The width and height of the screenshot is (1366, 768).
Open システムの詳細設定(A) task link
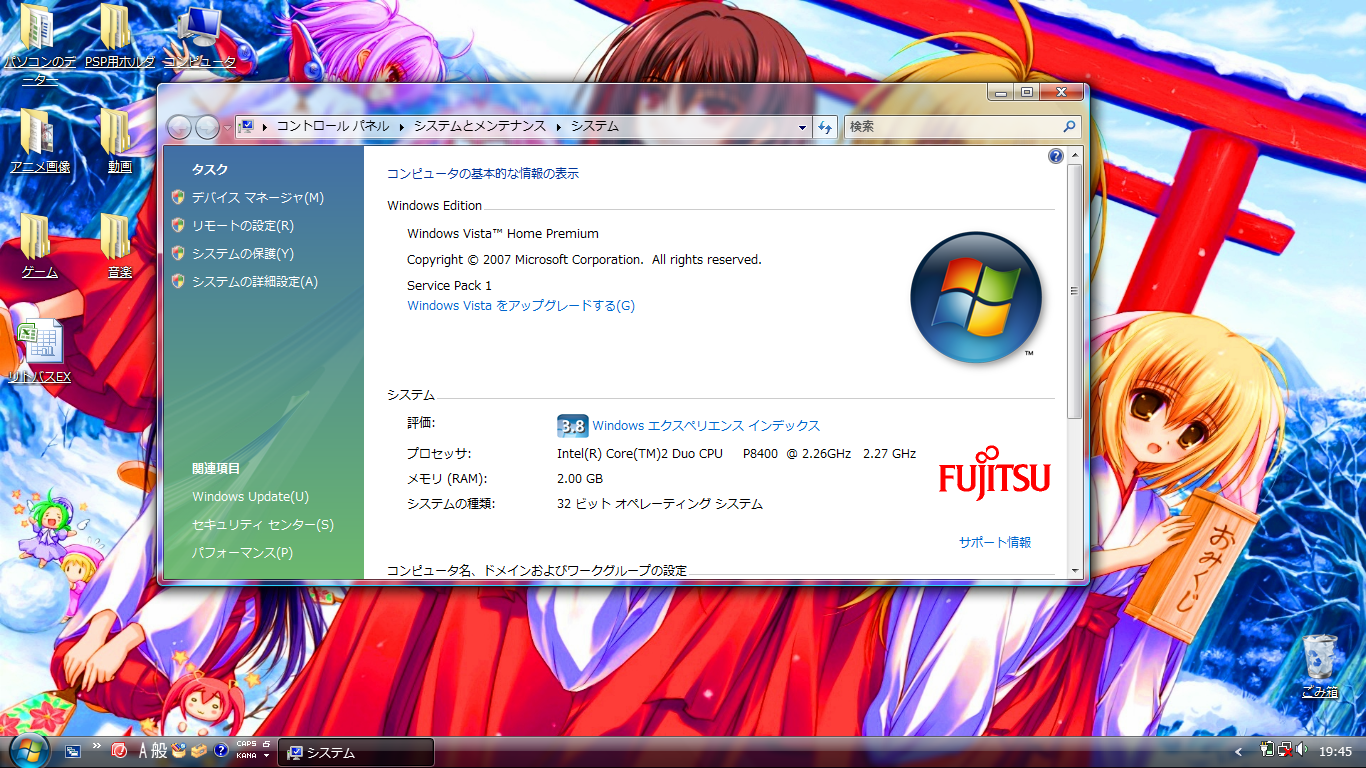point(255,282)
